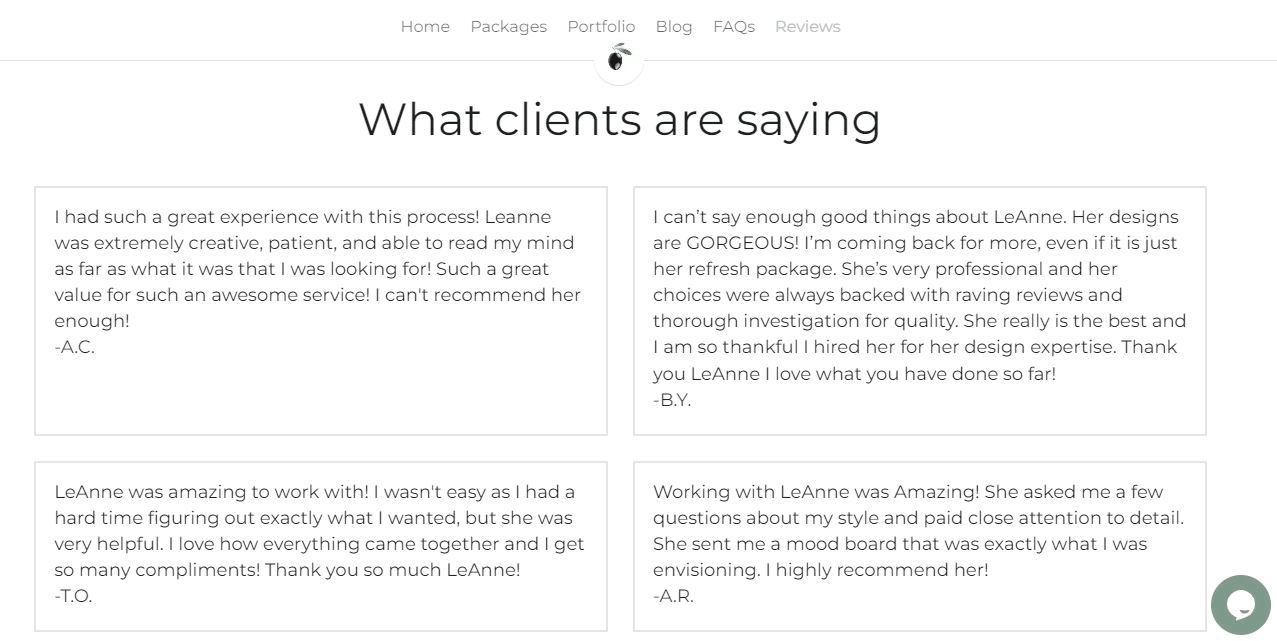The width and height of the screenshot is (1277, 641).
Task: Visit the FAQs page
Action: 733,27
